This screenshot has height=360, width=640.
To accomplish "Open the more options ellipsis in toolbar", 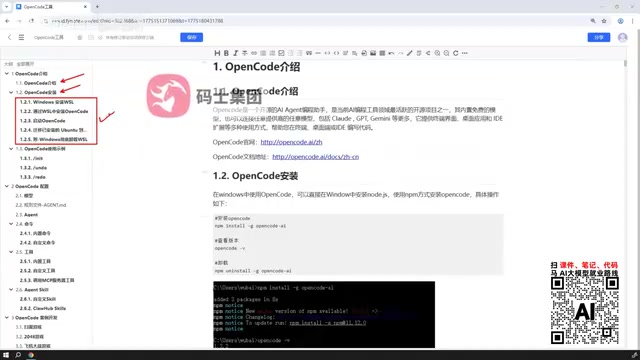I will coord(464,53).
